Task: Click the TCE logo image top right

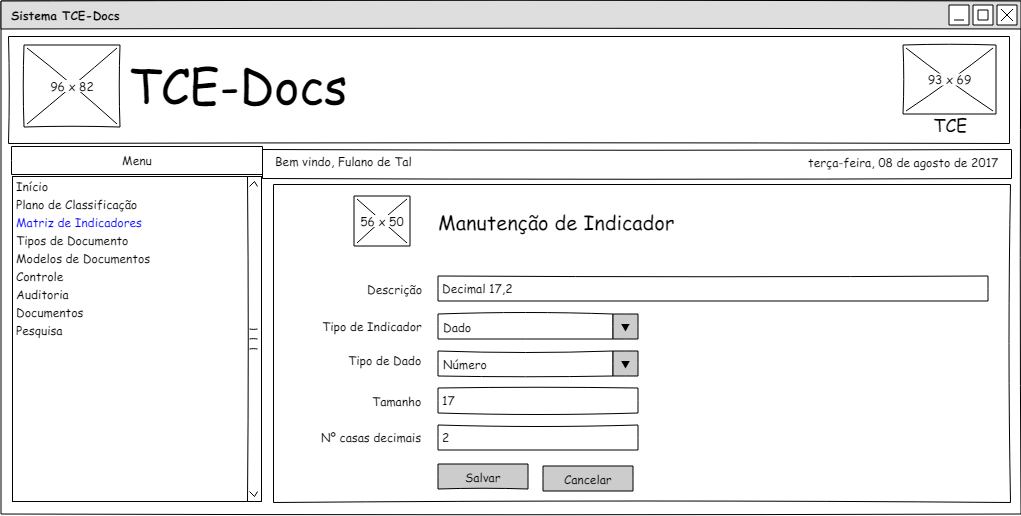Action: click(x=949, y=79)
